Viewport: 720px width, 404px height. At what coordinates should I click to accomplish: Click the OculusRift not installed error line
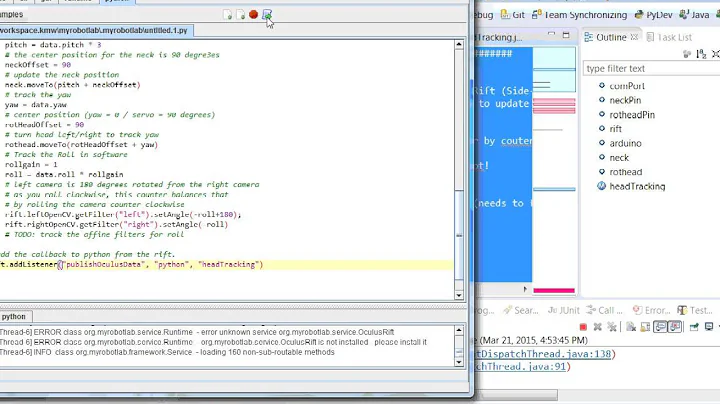(214, 342)
